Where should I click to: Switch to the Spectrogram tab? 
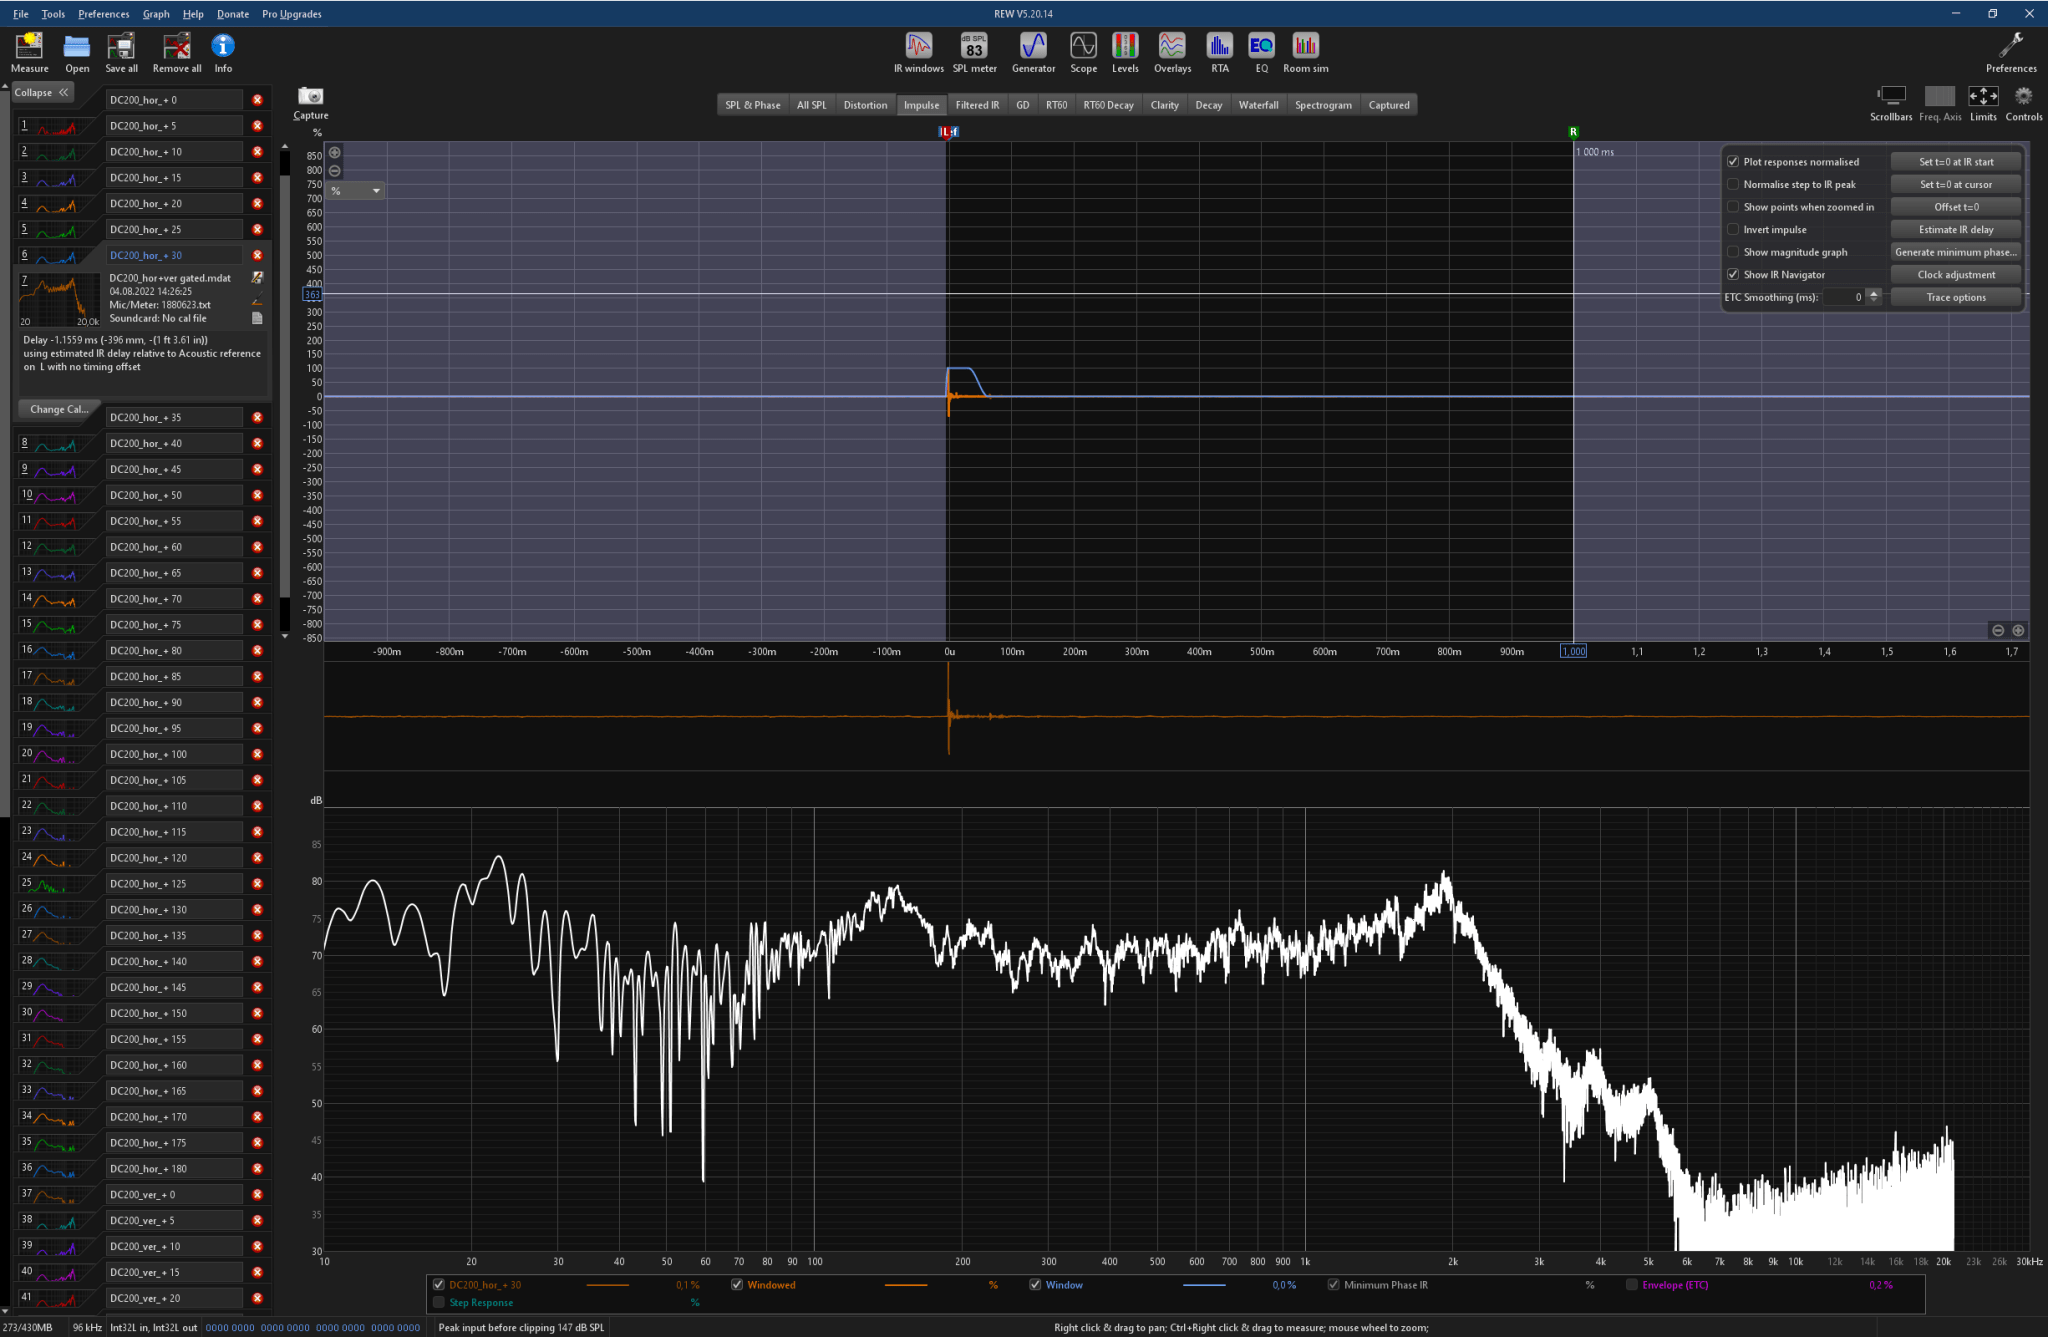coord(1323,105)
